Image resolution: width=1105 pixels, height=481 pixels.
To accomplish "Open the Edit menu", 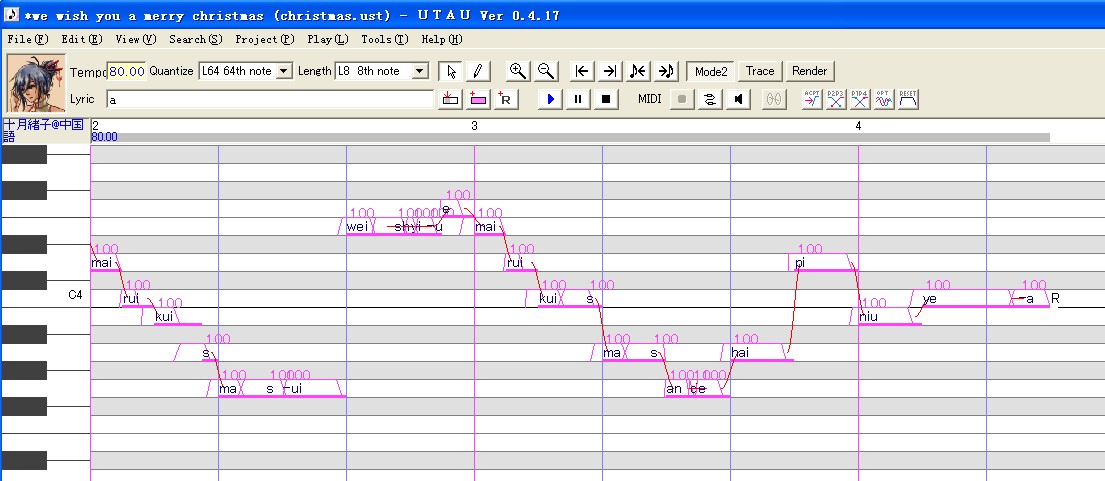I will [x=82, y=39].
